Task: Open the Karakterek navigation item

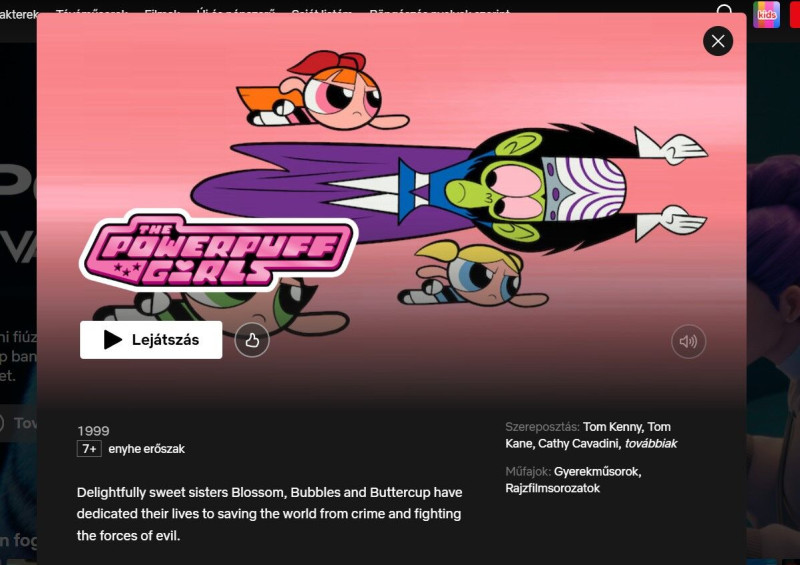Action: point(18,14)
